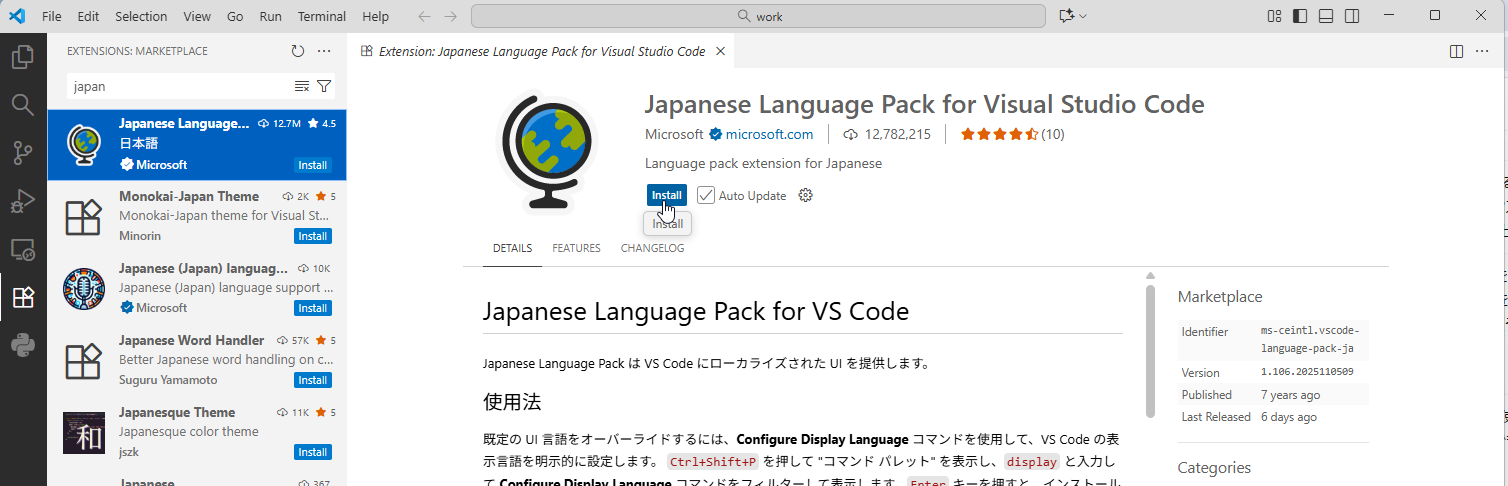The width and height of the screenshot is (1508, 486).
Task: Open the Search view in activity bar
Action: click(22, 105)
